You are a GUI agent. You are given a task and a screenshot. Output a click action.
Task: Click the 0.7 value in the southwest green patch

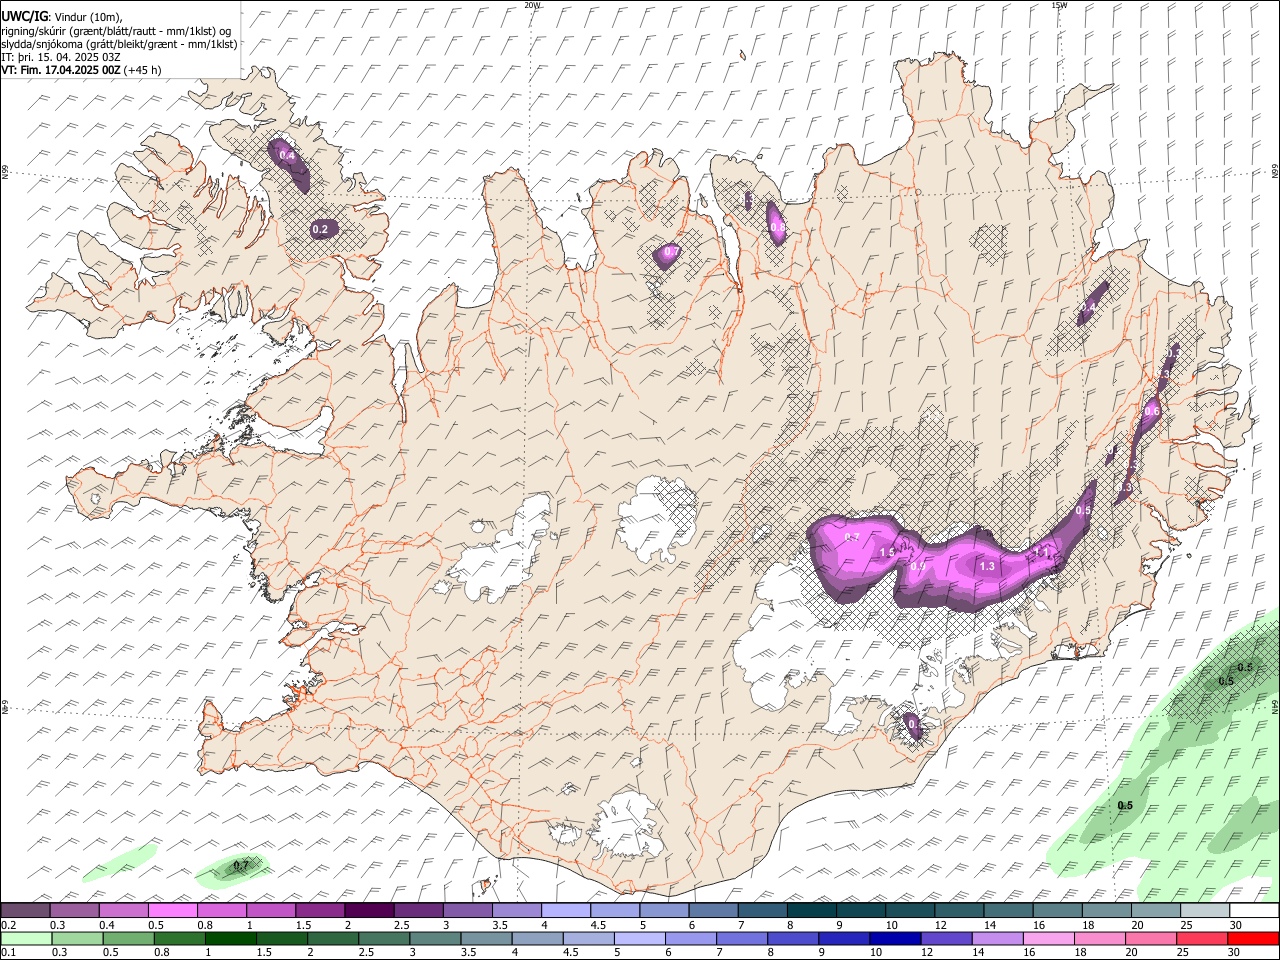pos(240,865)
